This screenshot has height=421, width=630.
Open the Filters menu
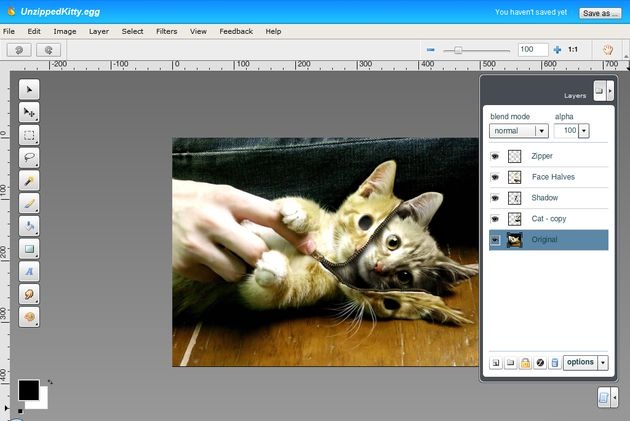pos(167,31)
